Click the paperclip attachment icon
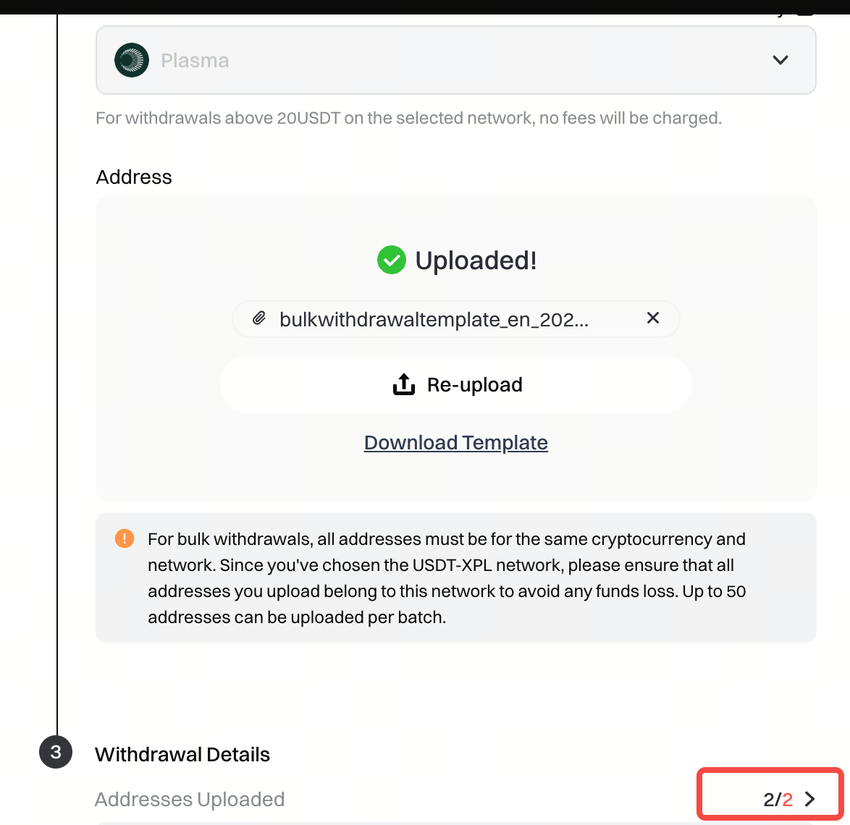The height and width of the screenshot is (825, 850). (259, 319)
